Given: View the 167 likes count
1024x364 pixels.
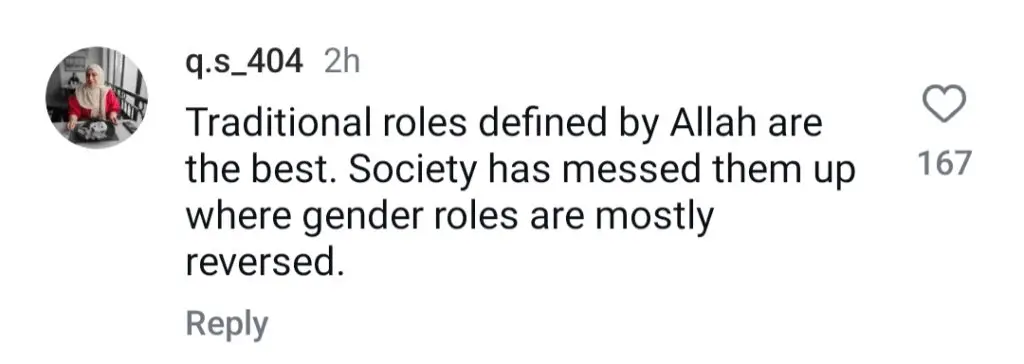Looking at the screenshot, I should (x=944, y=163).
